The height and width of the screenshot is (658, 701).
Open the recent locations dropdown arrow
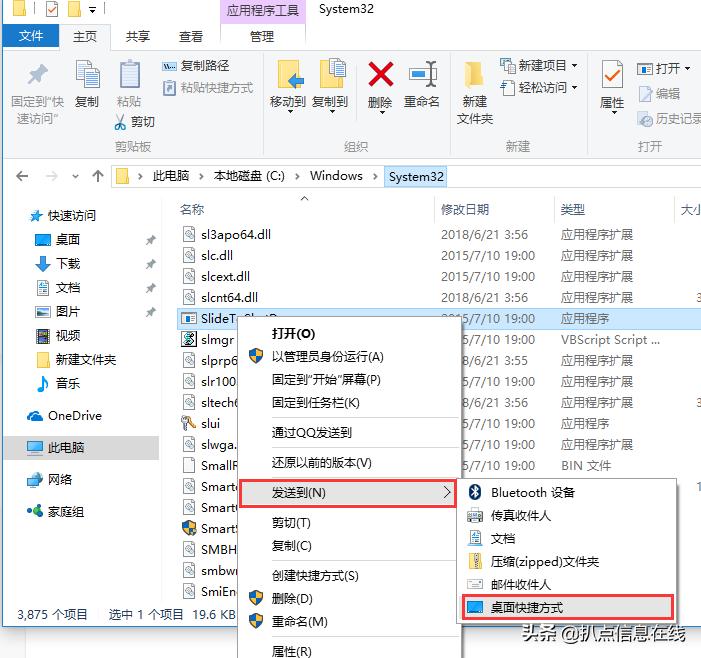(x=75, y=177)
